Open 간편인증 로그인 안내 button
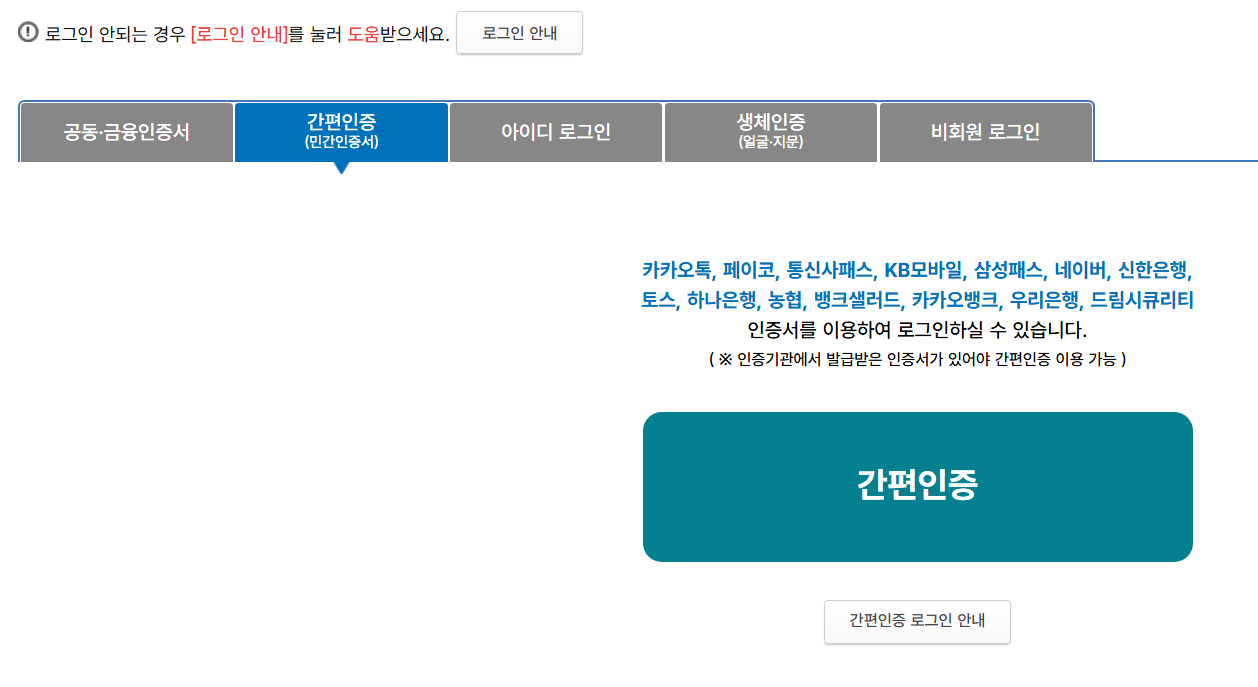The height and width of the screenshot is (687, 1258). click(917, 621)
